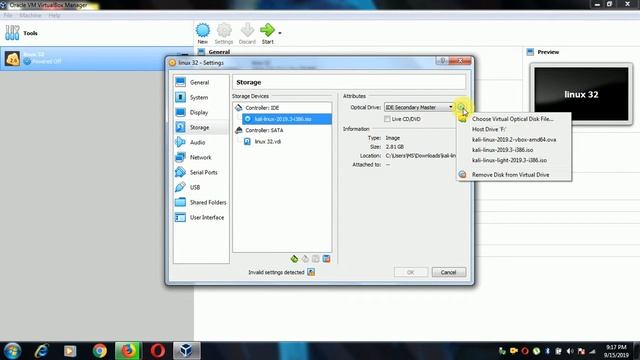Open Firefox from the taskbar

[x=128, y=351]
